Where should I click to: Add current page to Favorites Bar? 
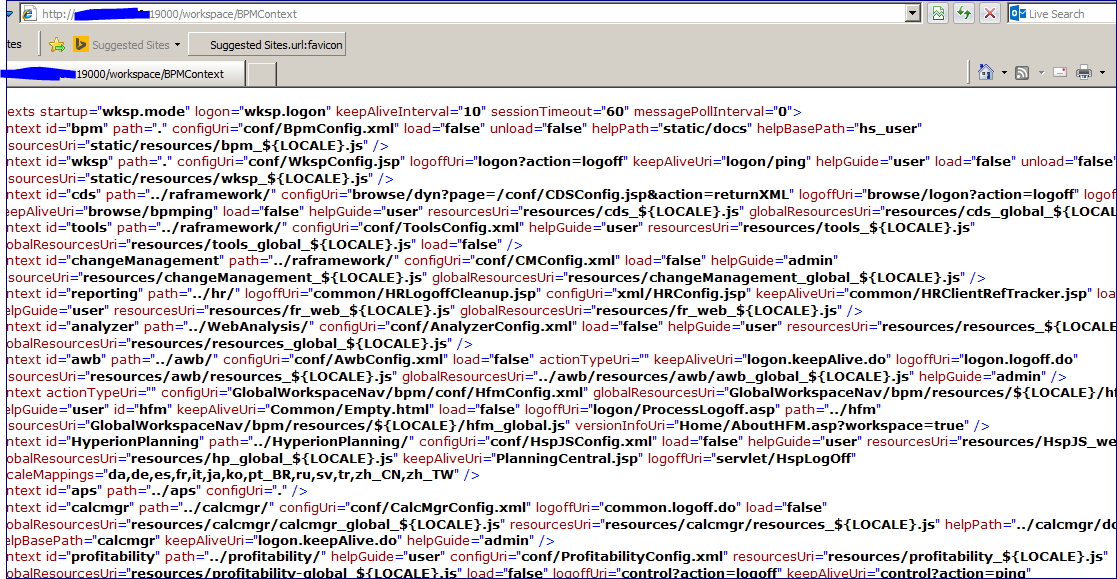click(55, 44)
